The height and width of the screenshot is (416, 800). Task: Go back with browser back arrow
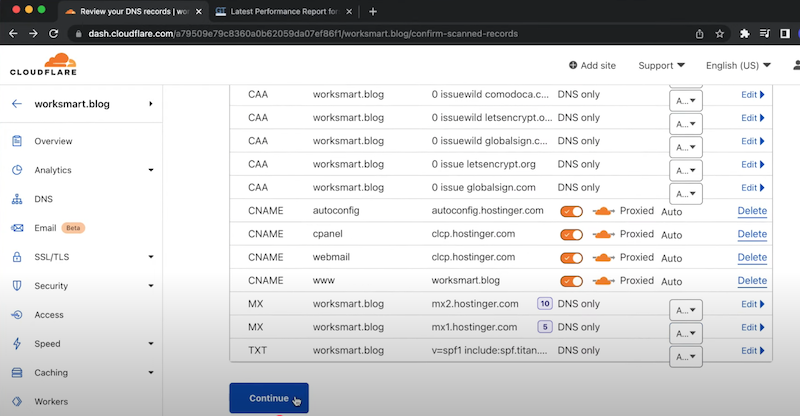coord(13,34)
